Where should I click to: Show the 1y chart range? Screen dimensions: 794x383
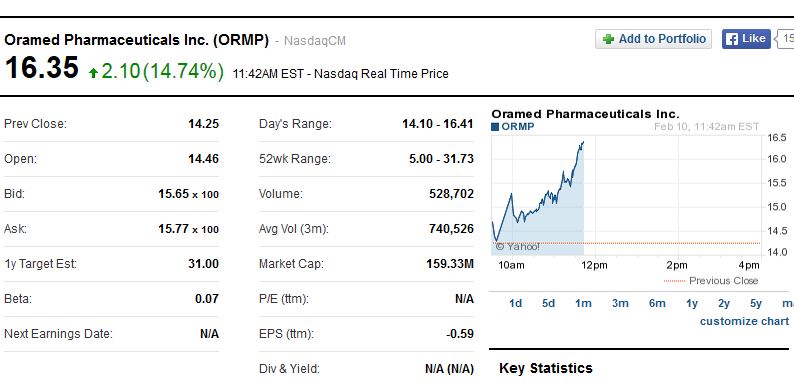pos(692,303)
